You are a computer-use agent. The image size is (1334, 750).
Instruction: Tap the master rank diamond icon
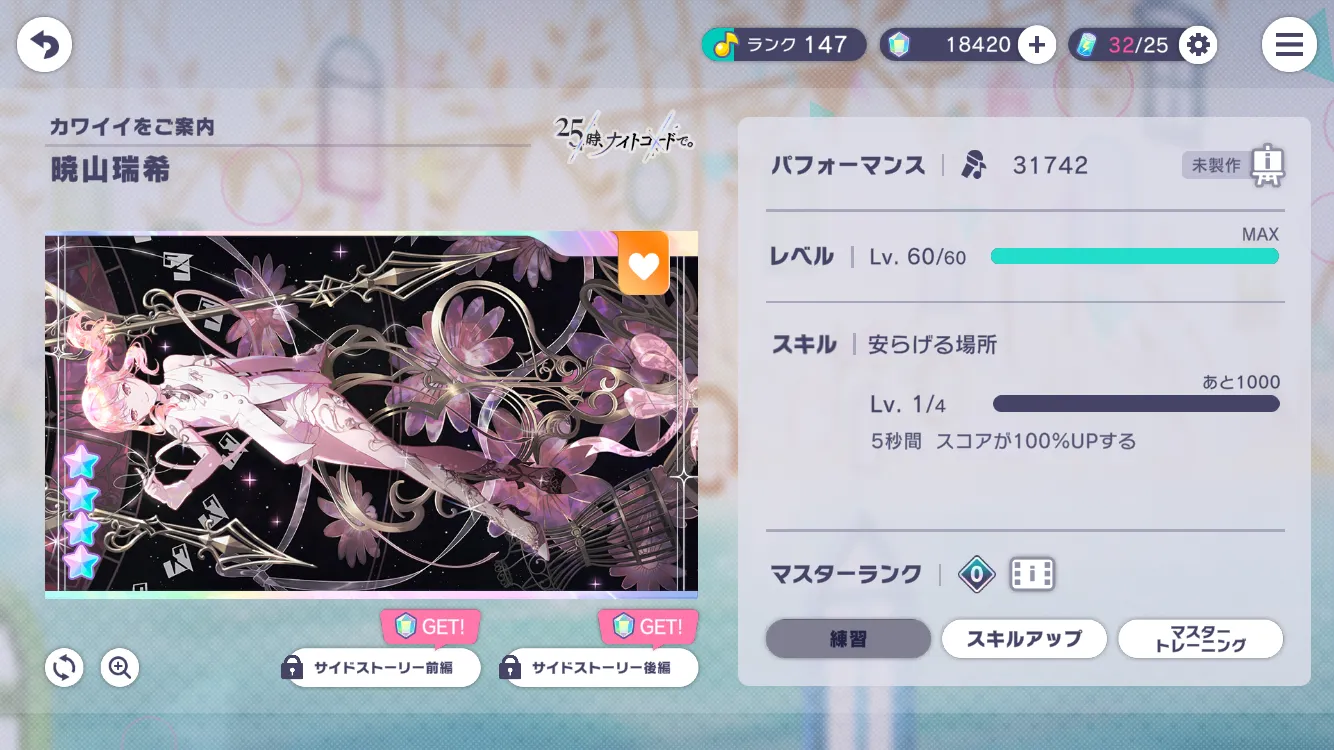(x=976, y=574)
